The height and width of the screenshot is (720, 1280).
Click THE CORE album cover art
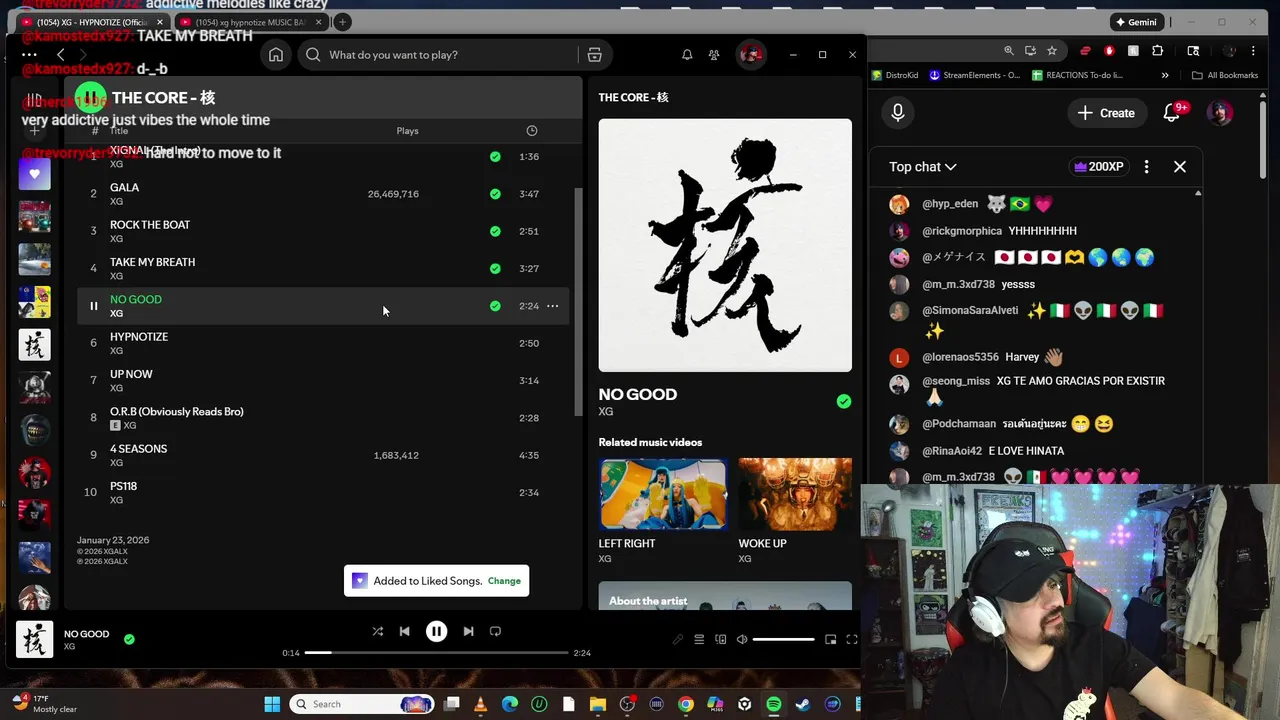725,245
